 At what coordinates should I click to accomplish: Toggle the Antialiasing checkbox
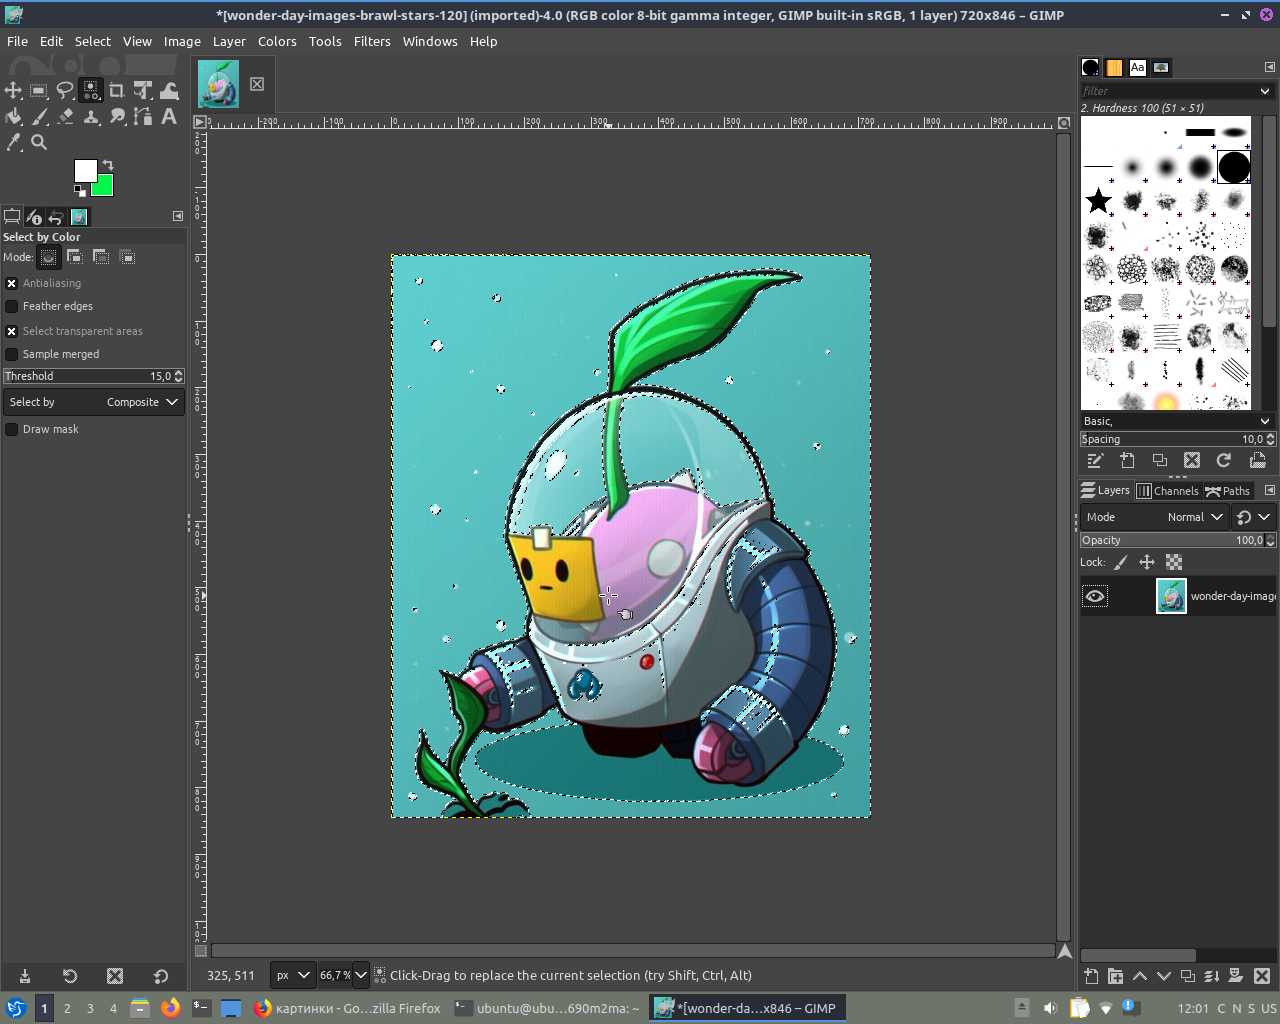click(x=12, y=283)
